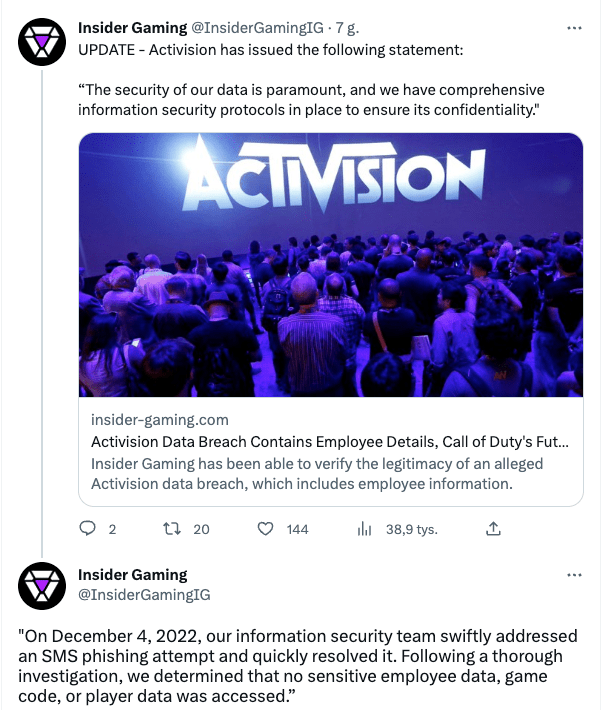Open the Activision crowd image thumbnail

[330, 265]
